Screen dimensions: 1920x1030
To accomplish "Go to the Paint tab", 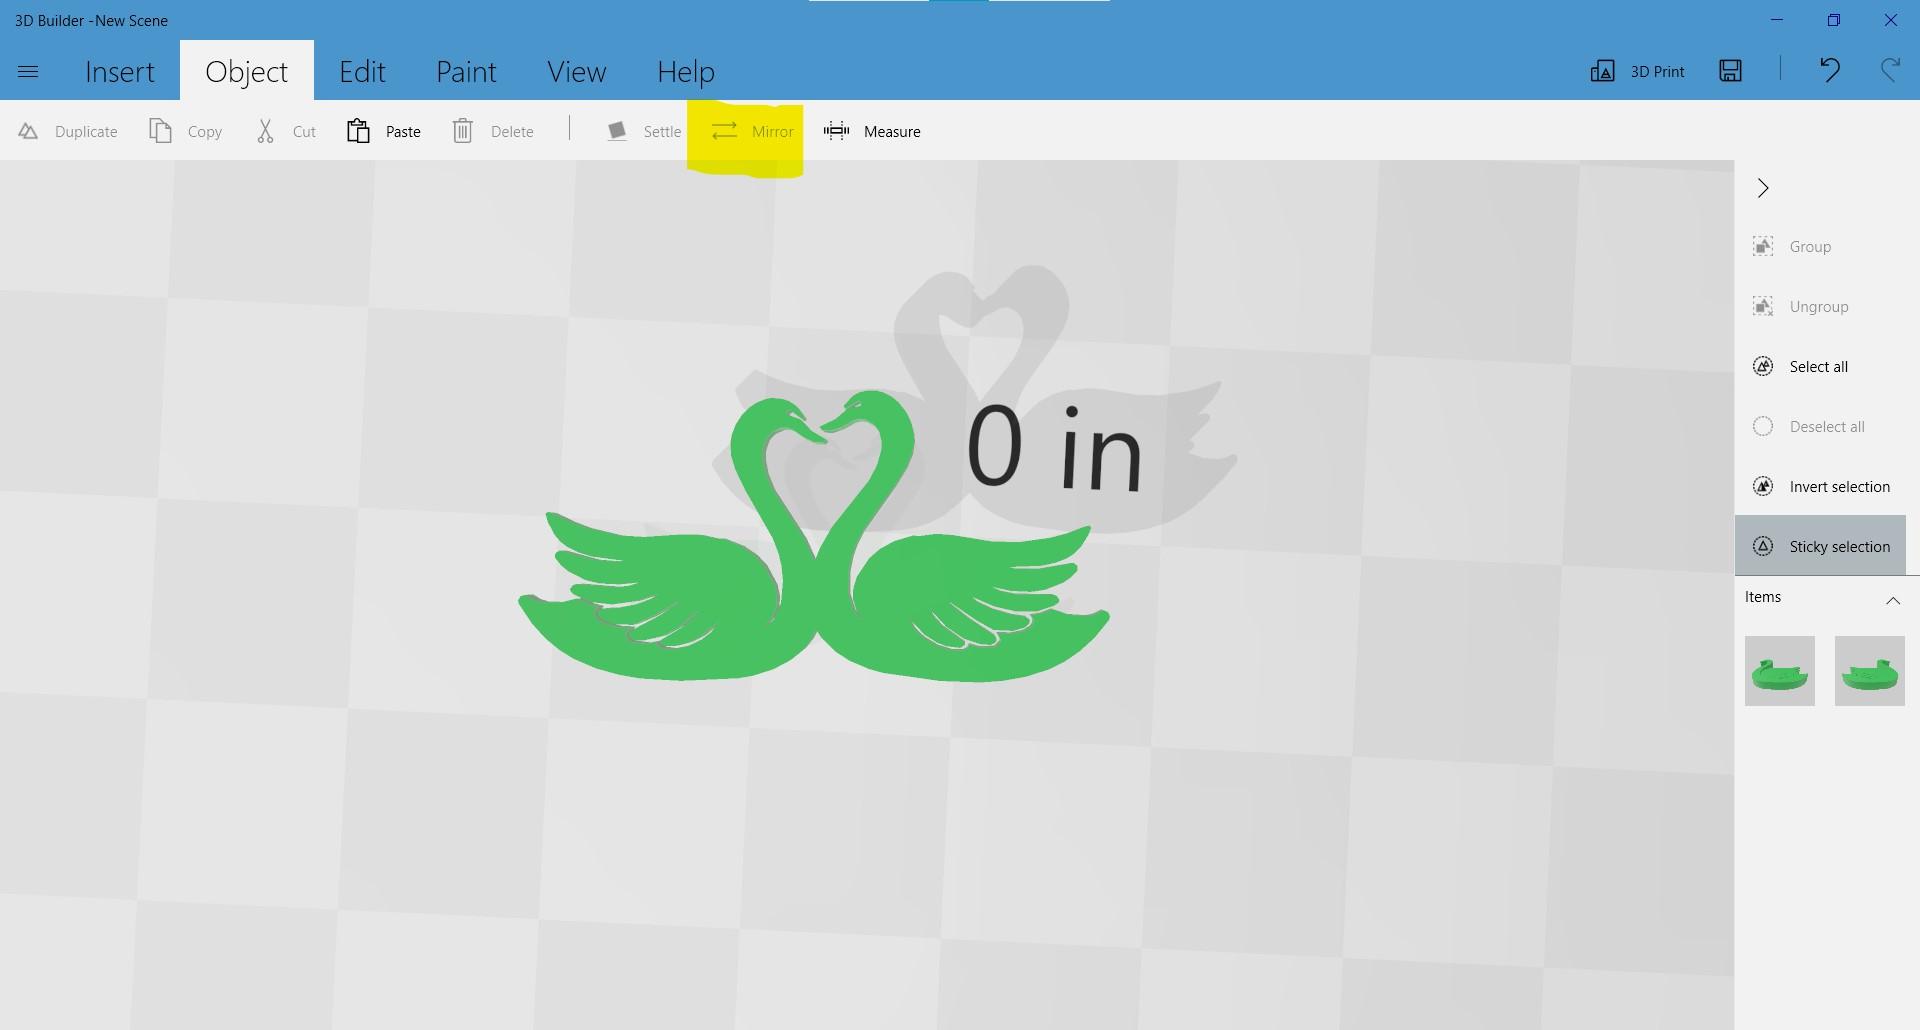I will (x=466, y=71).
